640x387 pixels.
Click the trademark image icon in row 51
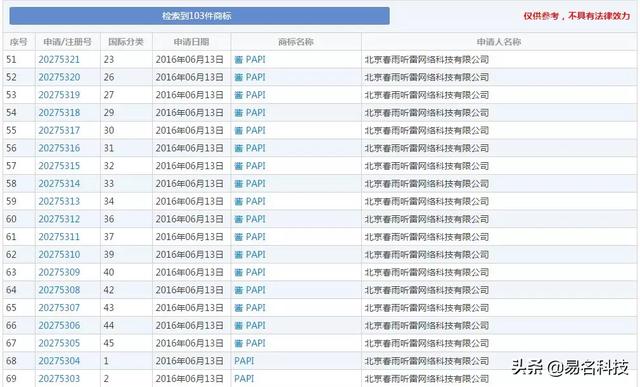pos(239,60)
